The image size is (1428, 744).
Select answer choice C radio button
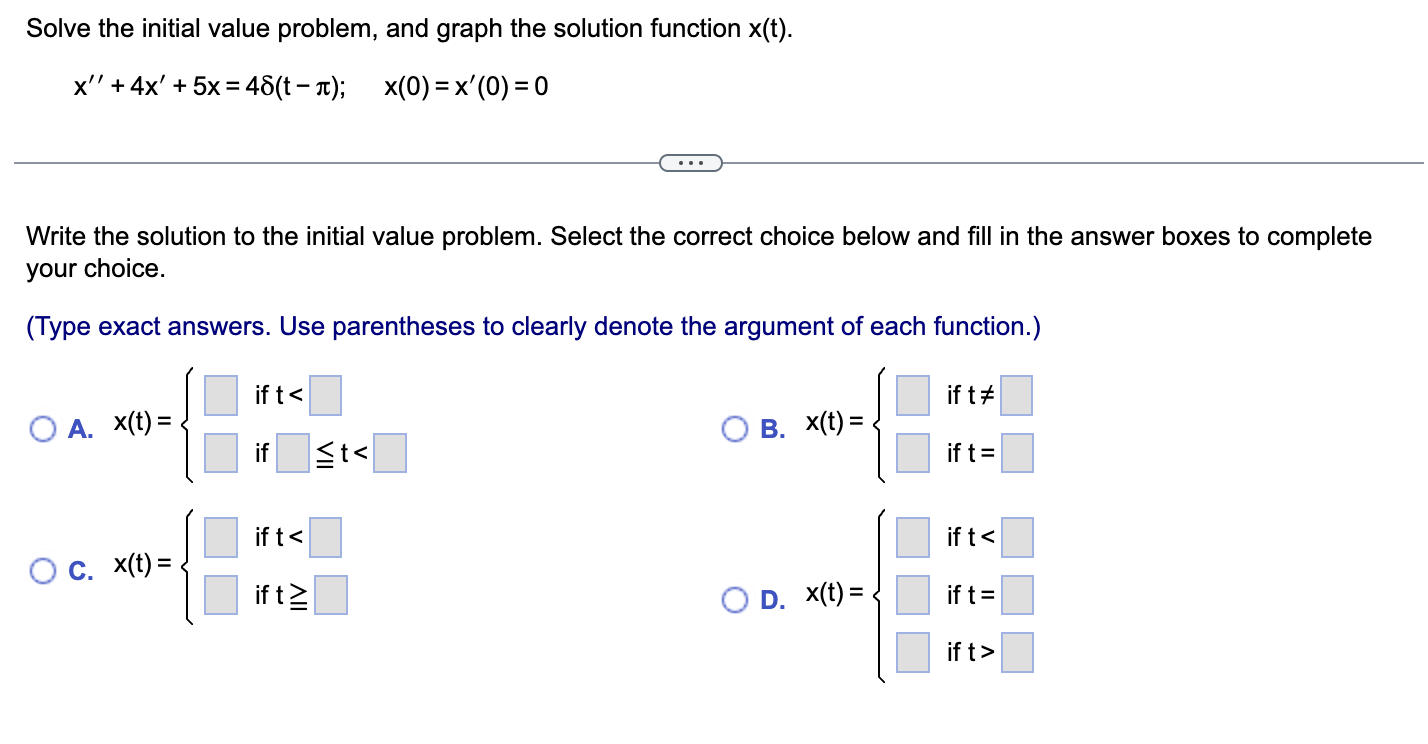(x=42, y=571)
